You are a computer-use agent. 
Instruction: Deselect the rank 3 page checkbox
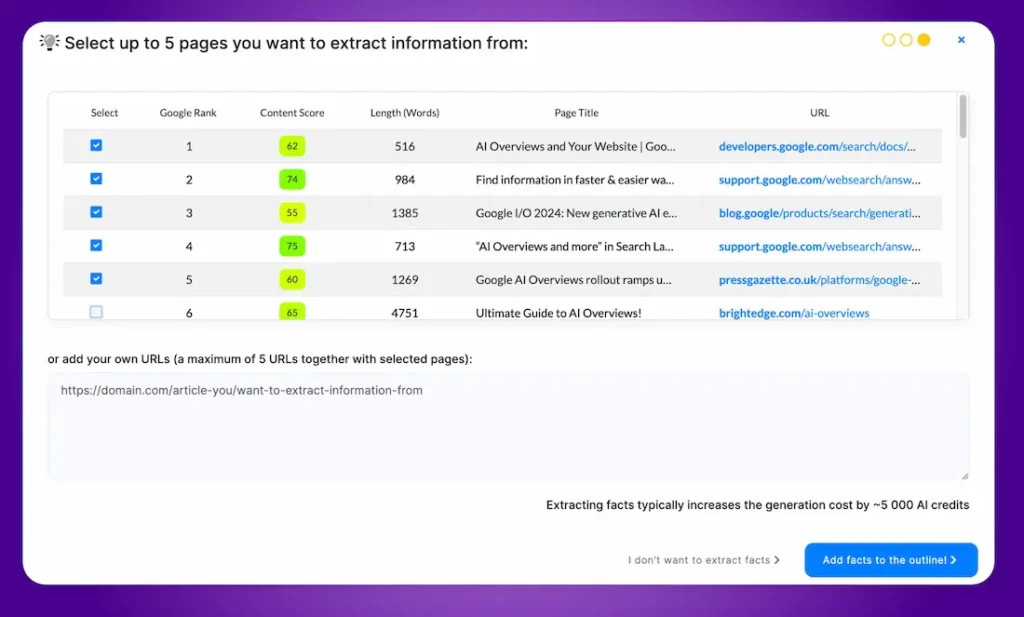point(96,212)
